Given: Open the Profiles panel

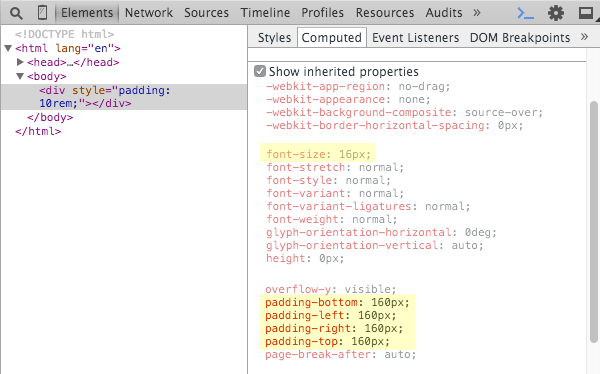Looking at the screenshot, I should [323, 13].
